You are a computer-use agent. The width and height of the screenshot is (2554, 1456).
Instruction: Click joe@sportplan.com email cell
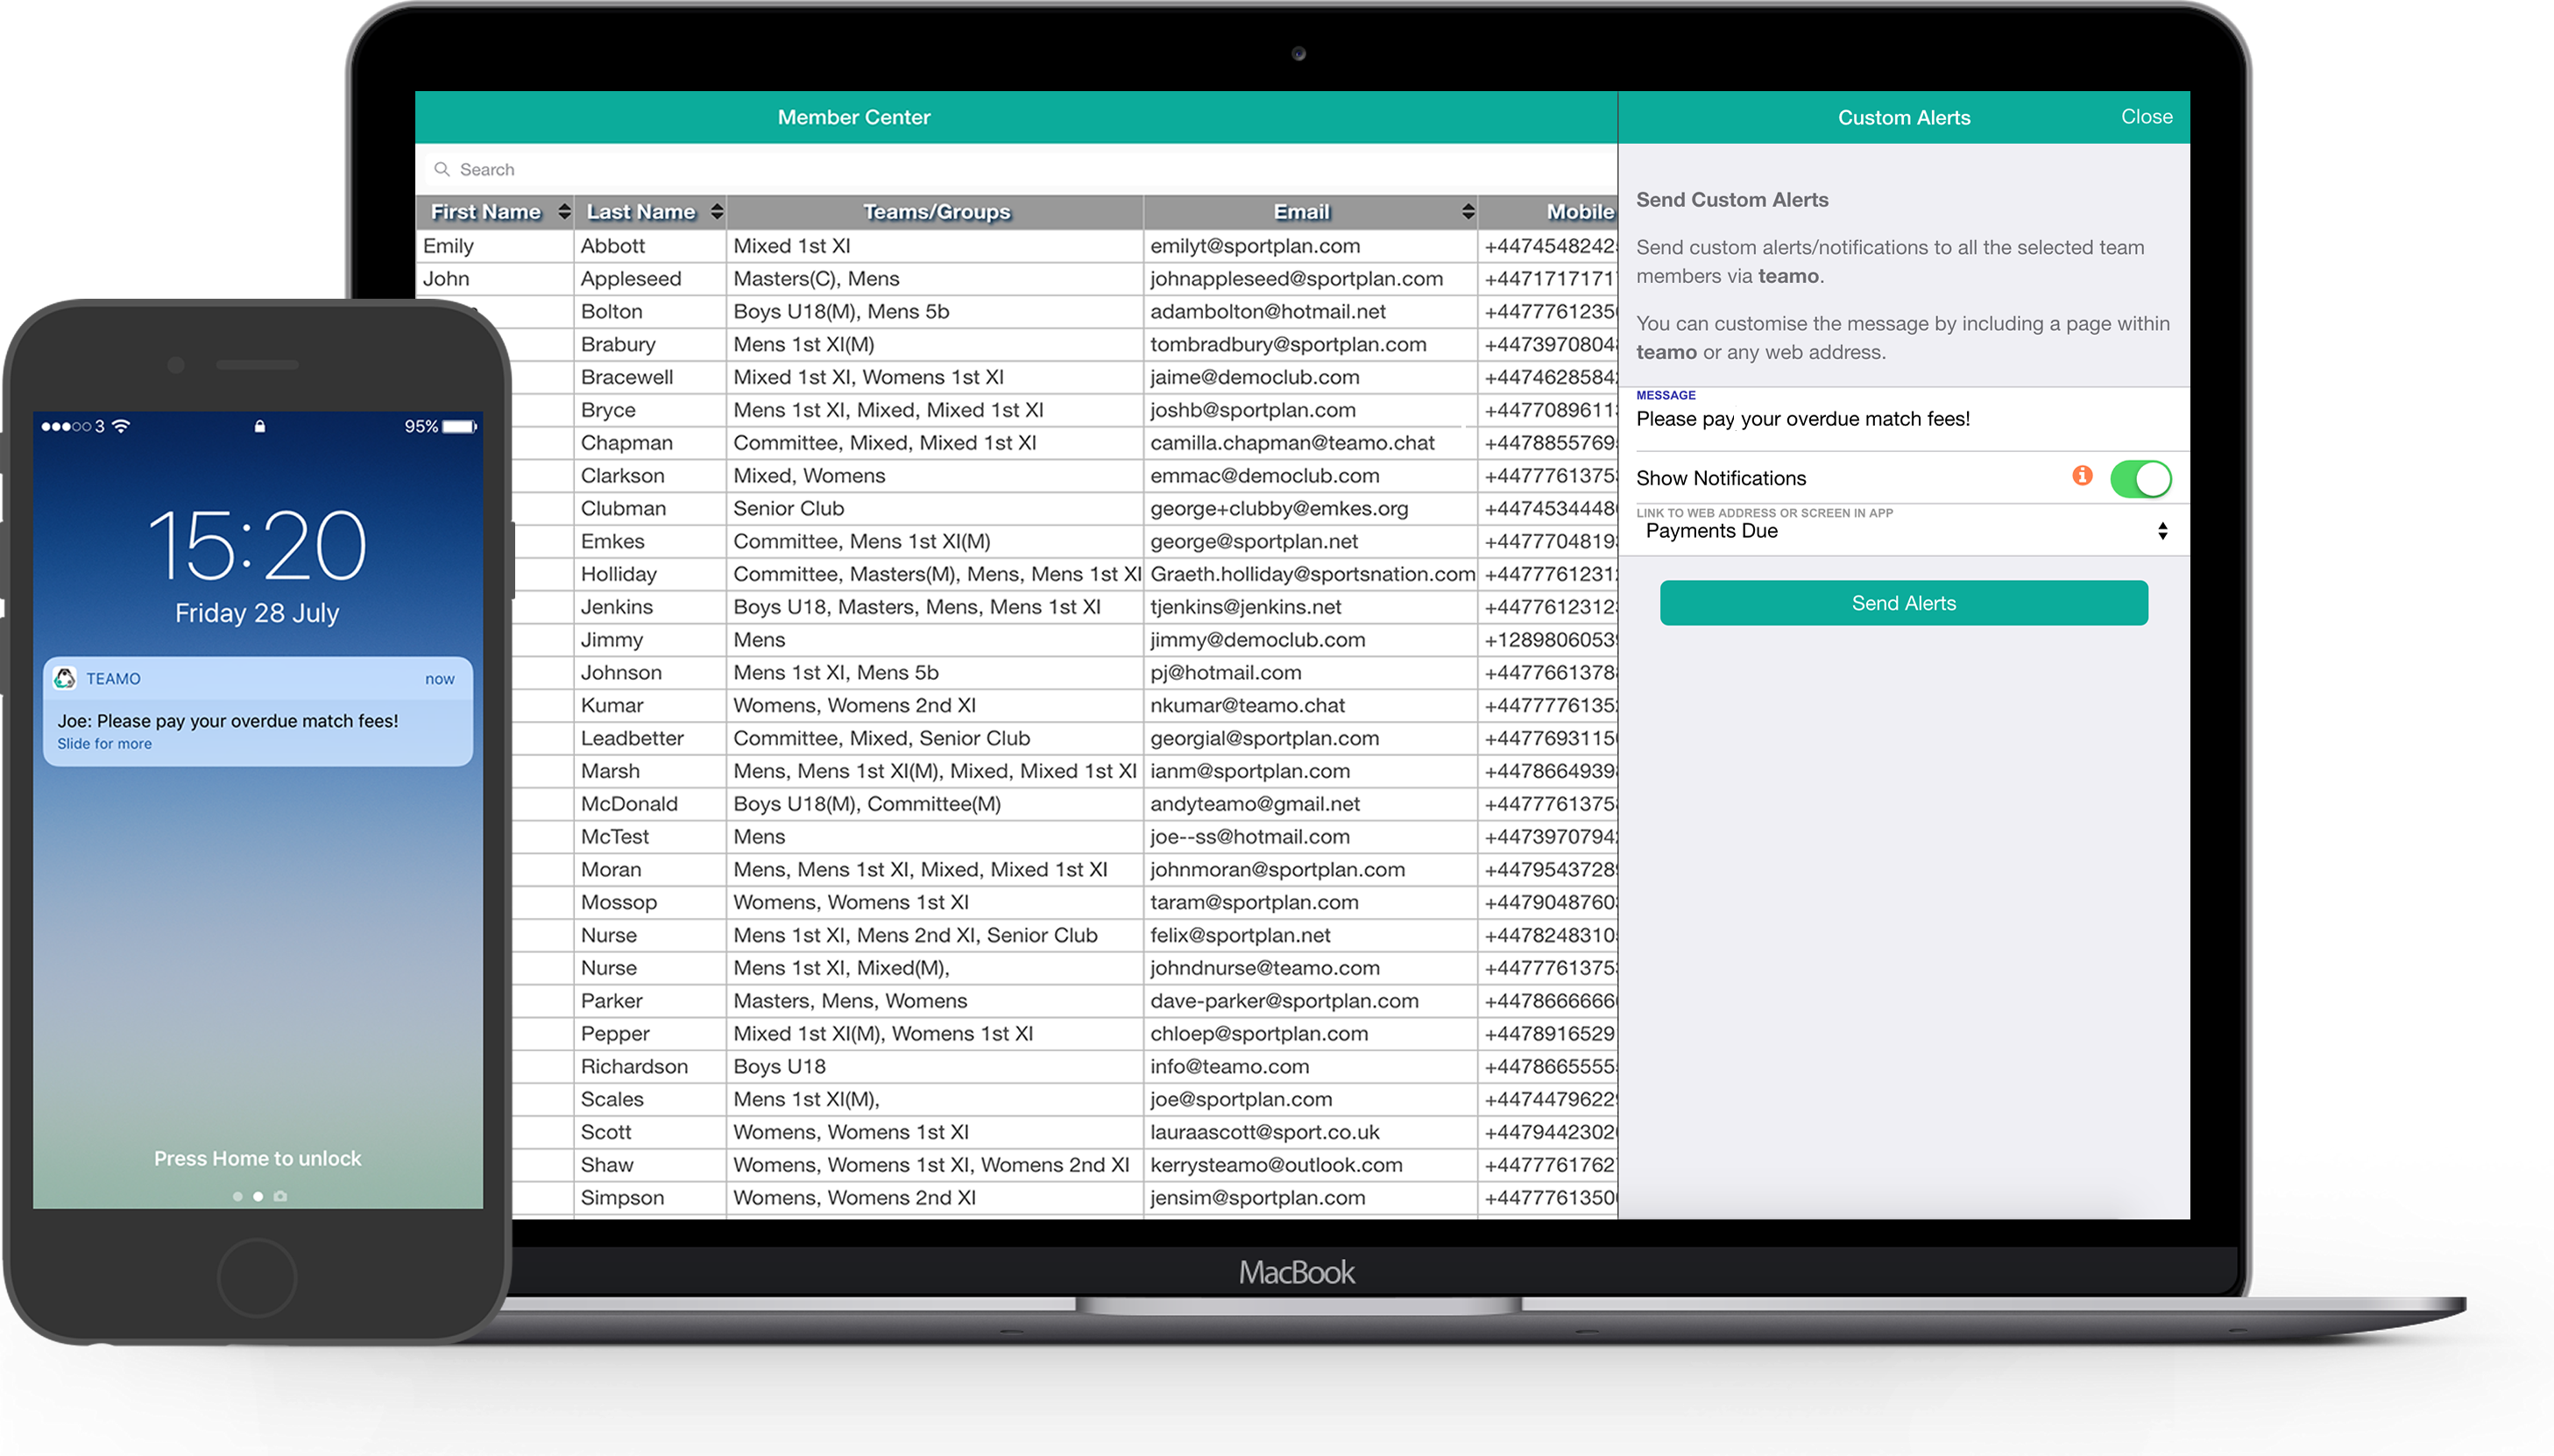[x=1310, y=1100]
